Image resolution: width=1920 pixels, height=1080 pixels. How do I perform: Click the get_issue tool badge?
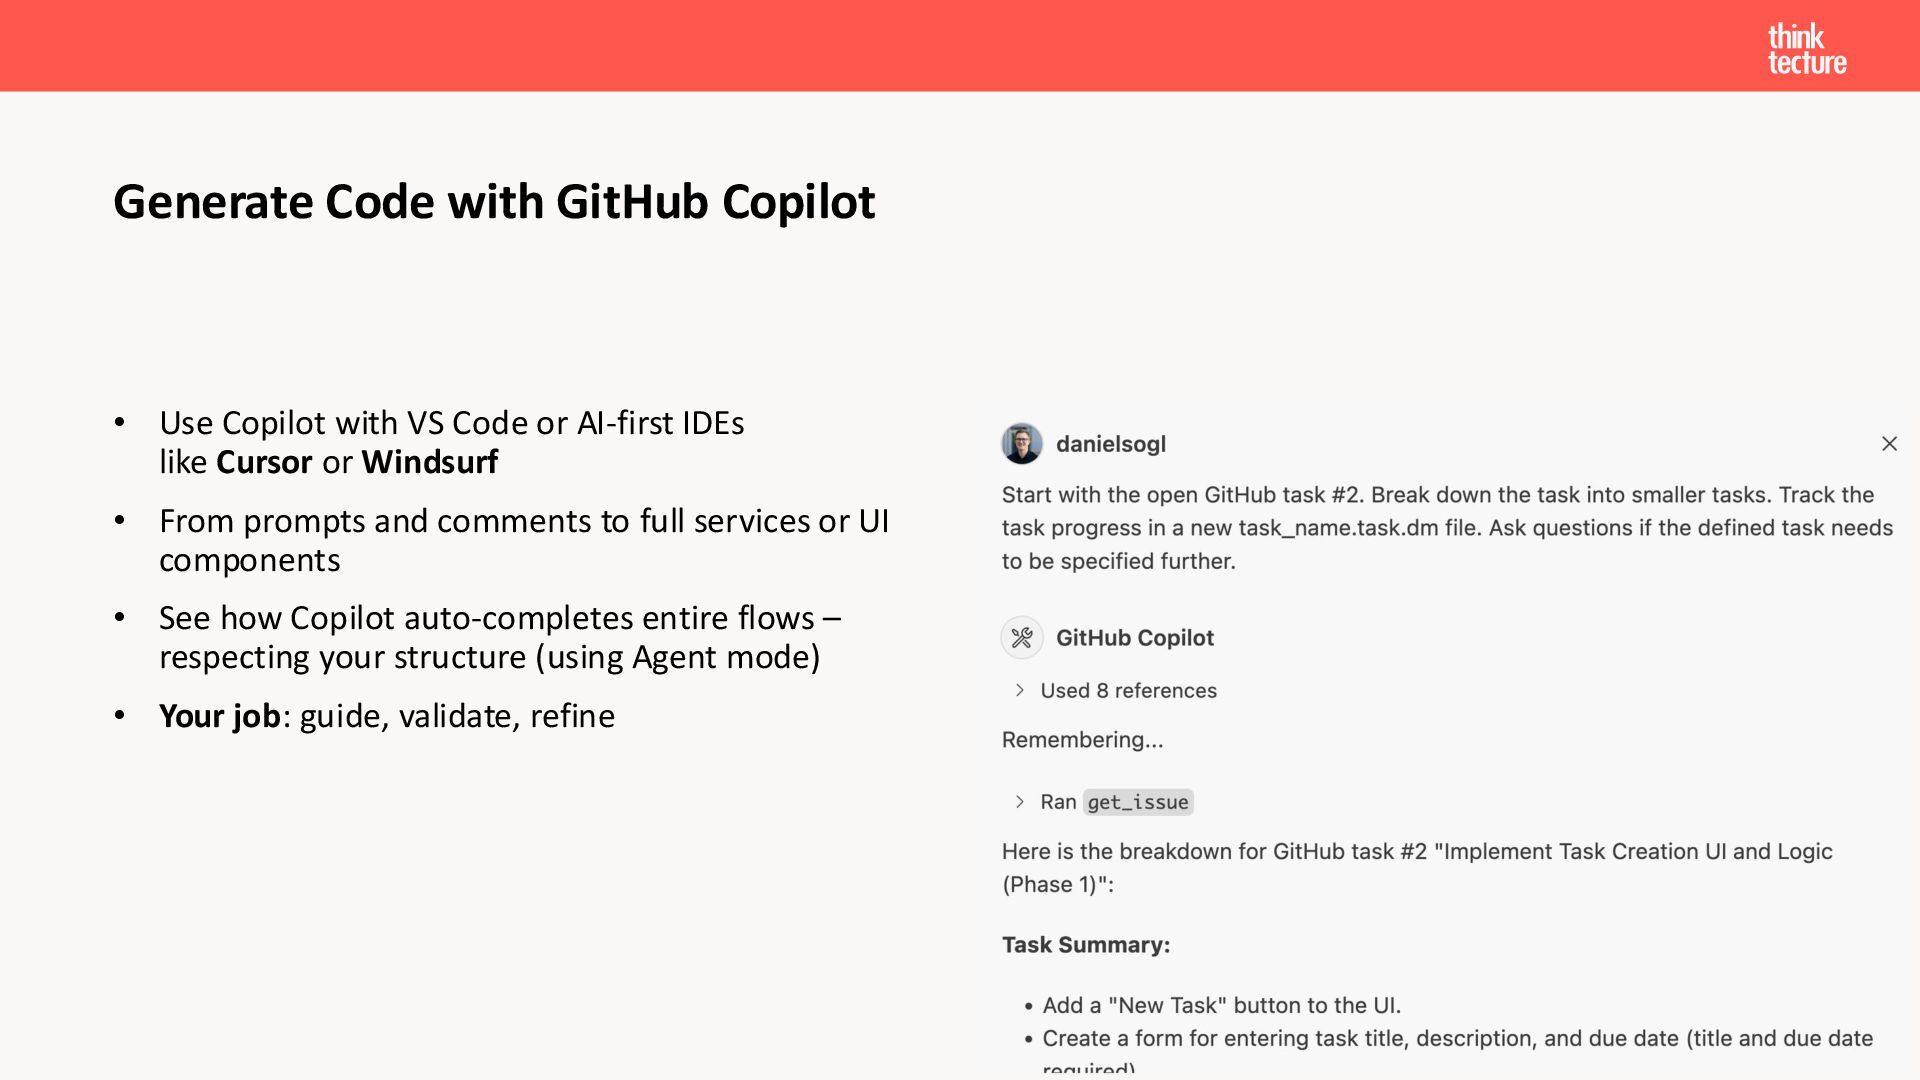[x=1138, y=802]
